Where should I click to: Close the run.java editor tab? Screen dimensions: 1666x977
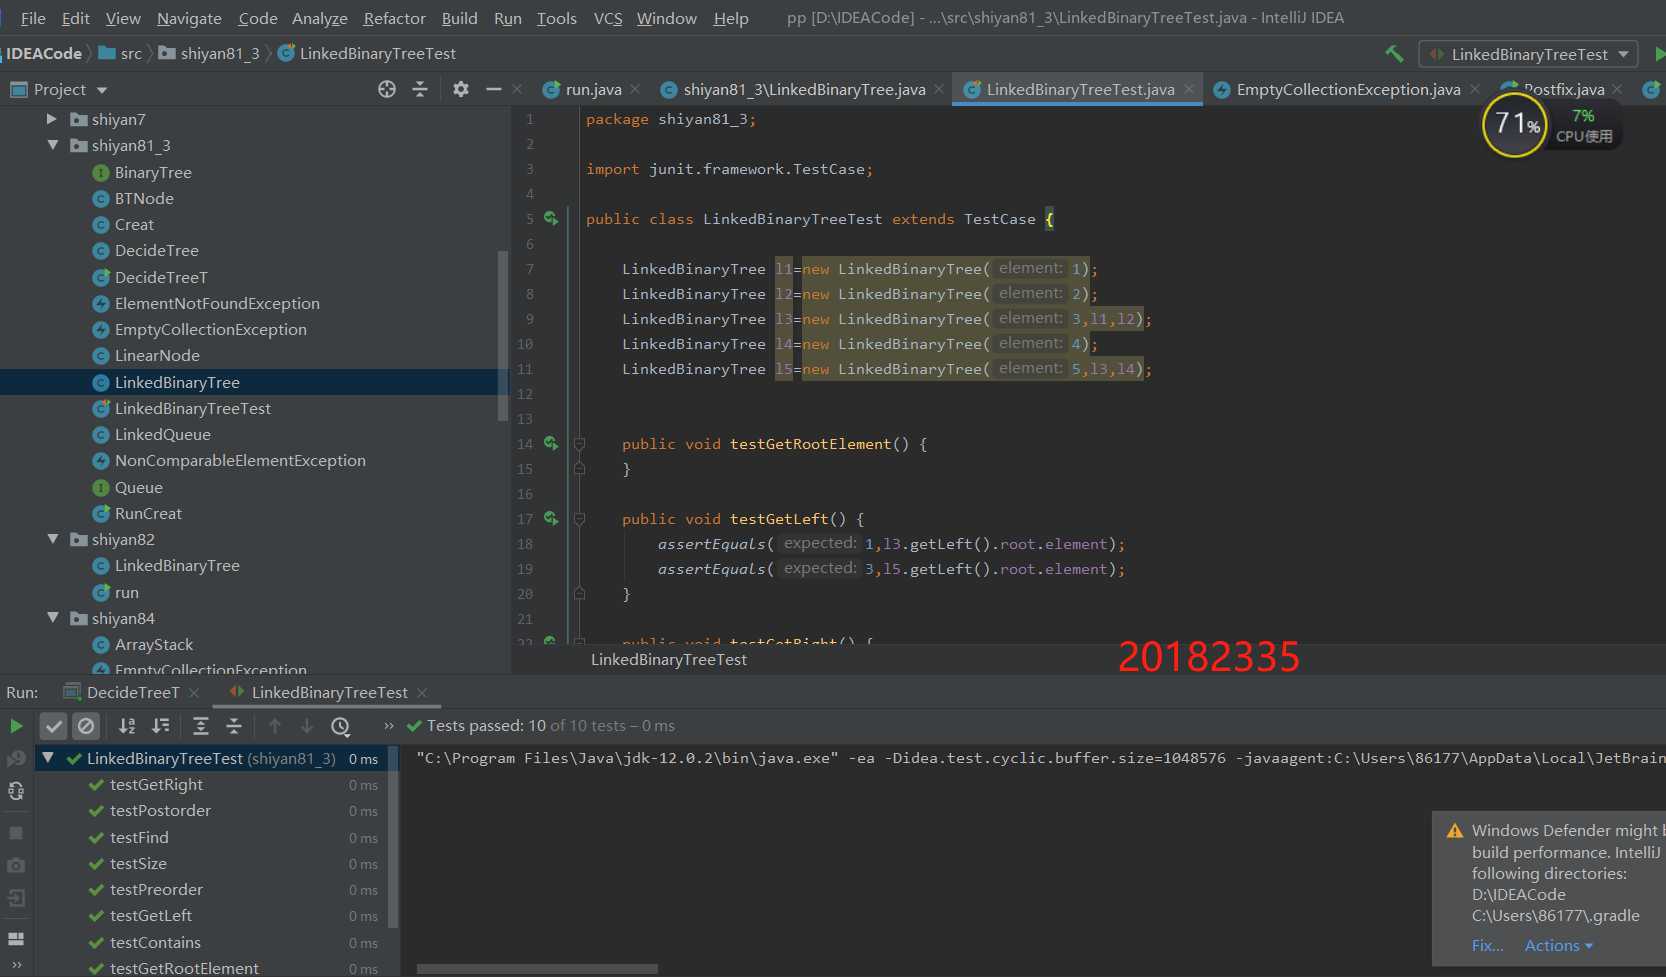635,89
